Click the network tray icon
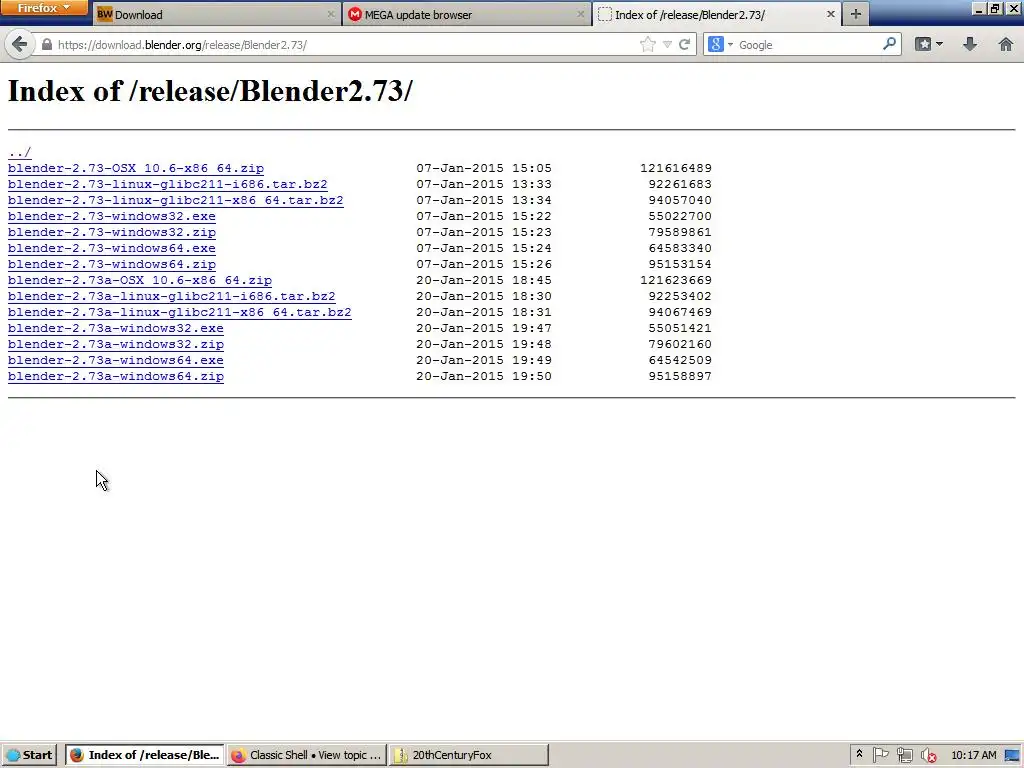 tap(904, 755)
